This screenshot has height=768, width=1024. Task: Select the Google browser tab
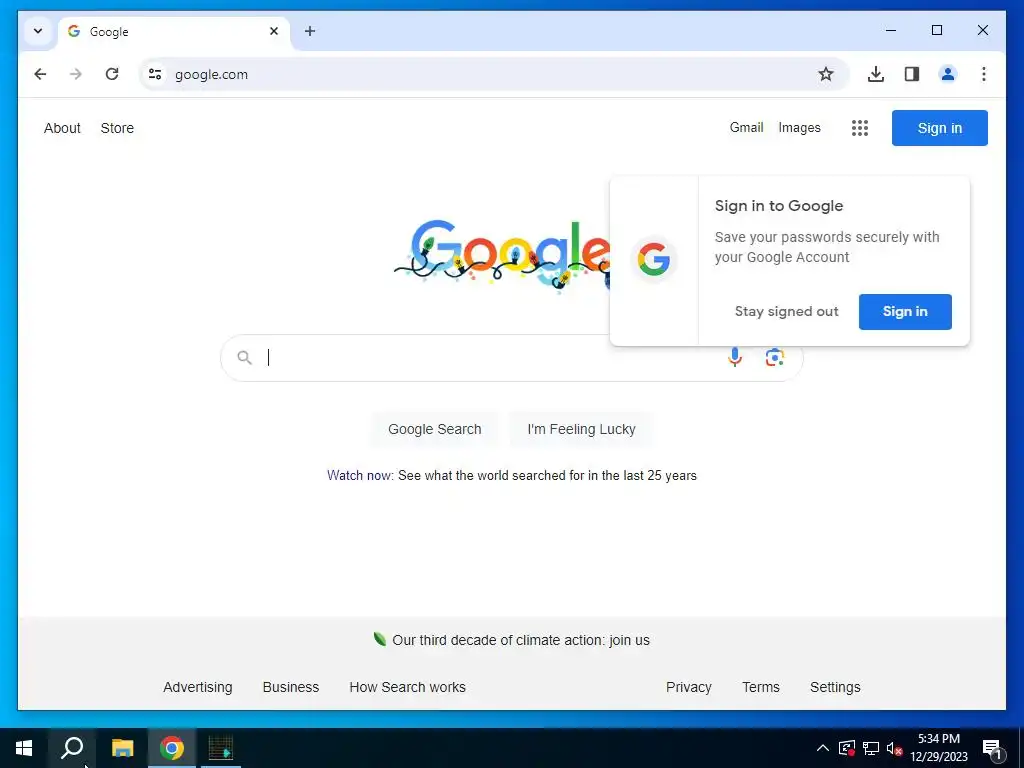174,31
